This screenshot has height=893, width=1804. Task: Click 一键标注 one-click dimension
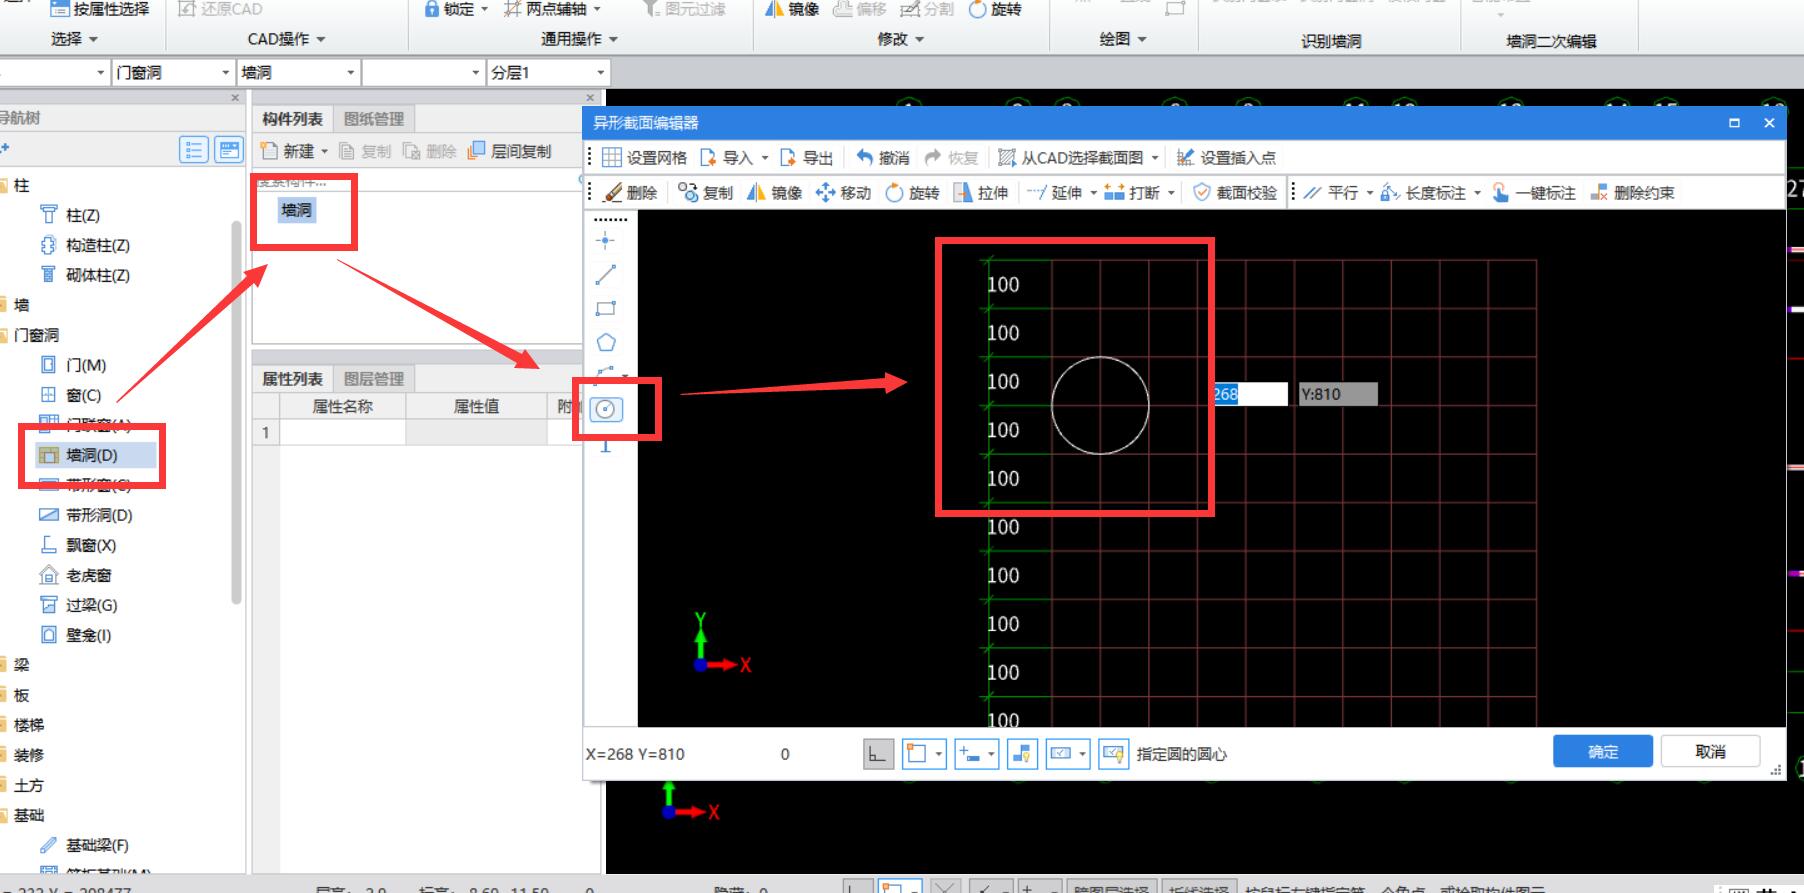click(1533, 192)
